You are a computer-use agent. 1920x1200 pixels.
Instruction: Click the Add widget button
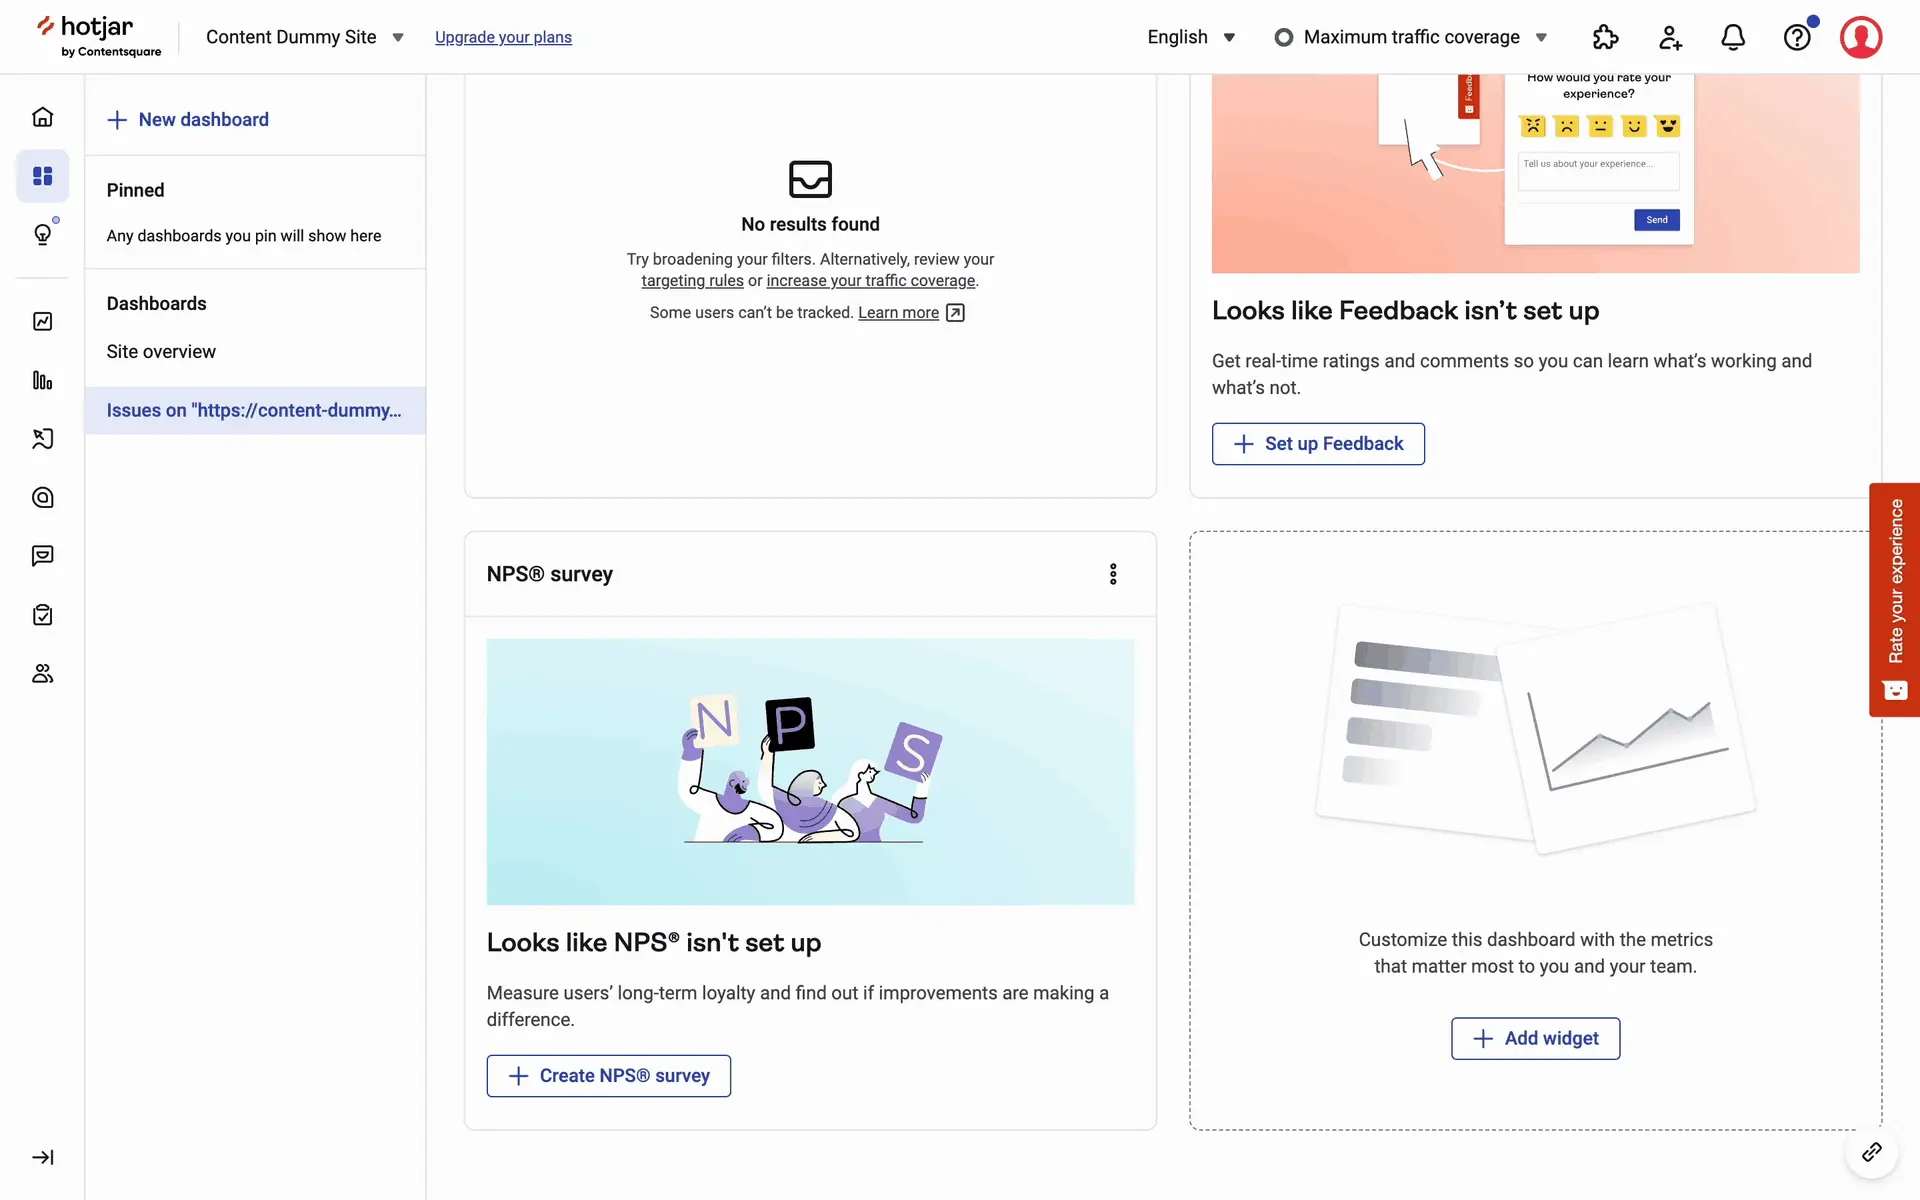1535,1039
